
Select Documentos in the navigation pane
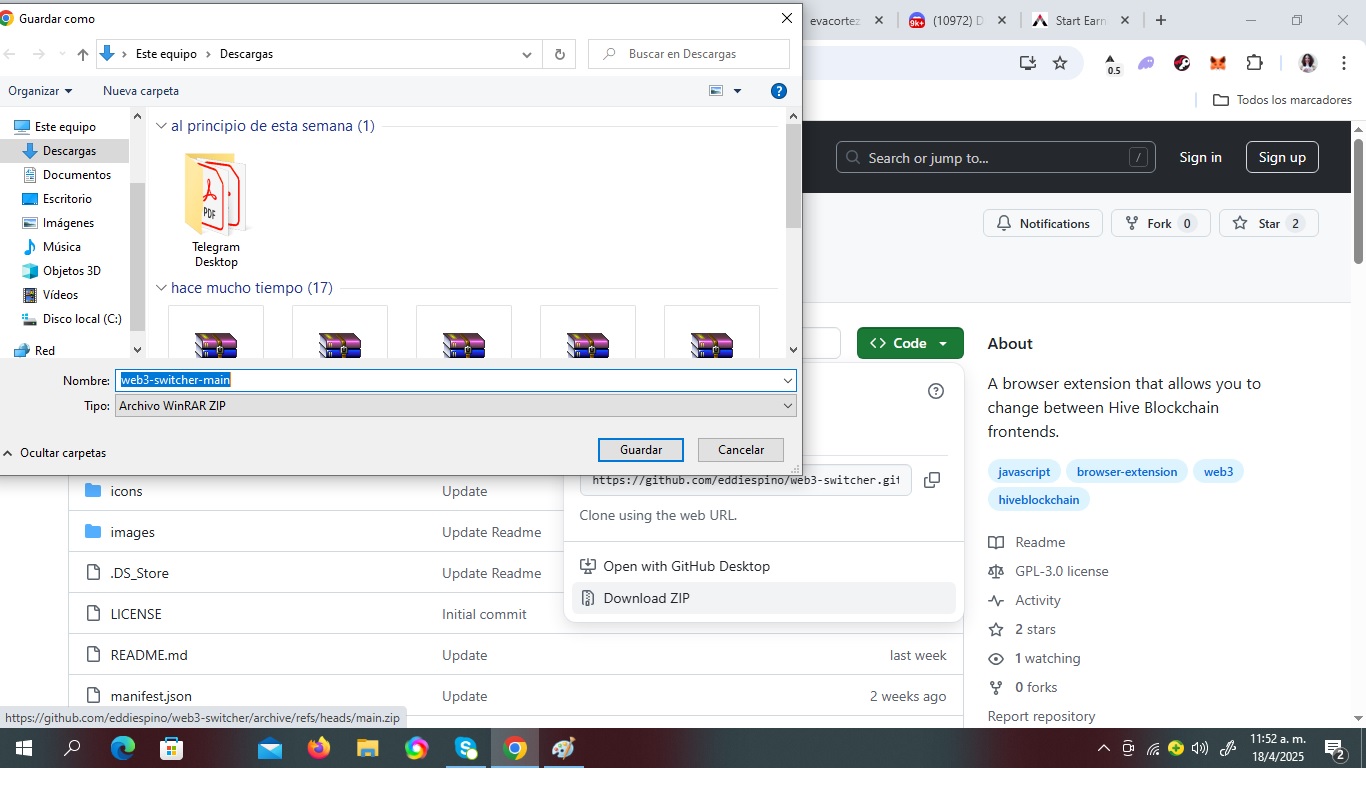76,175
